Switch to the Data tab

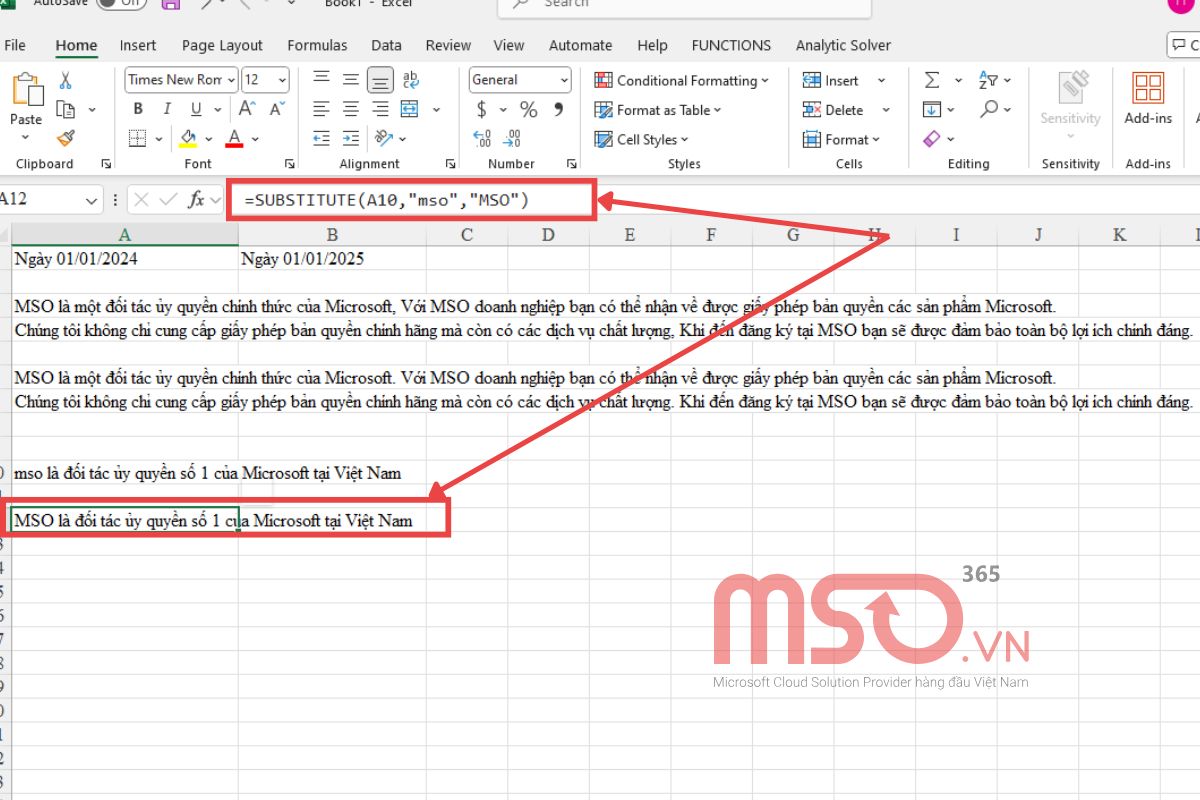pos(386,45)
